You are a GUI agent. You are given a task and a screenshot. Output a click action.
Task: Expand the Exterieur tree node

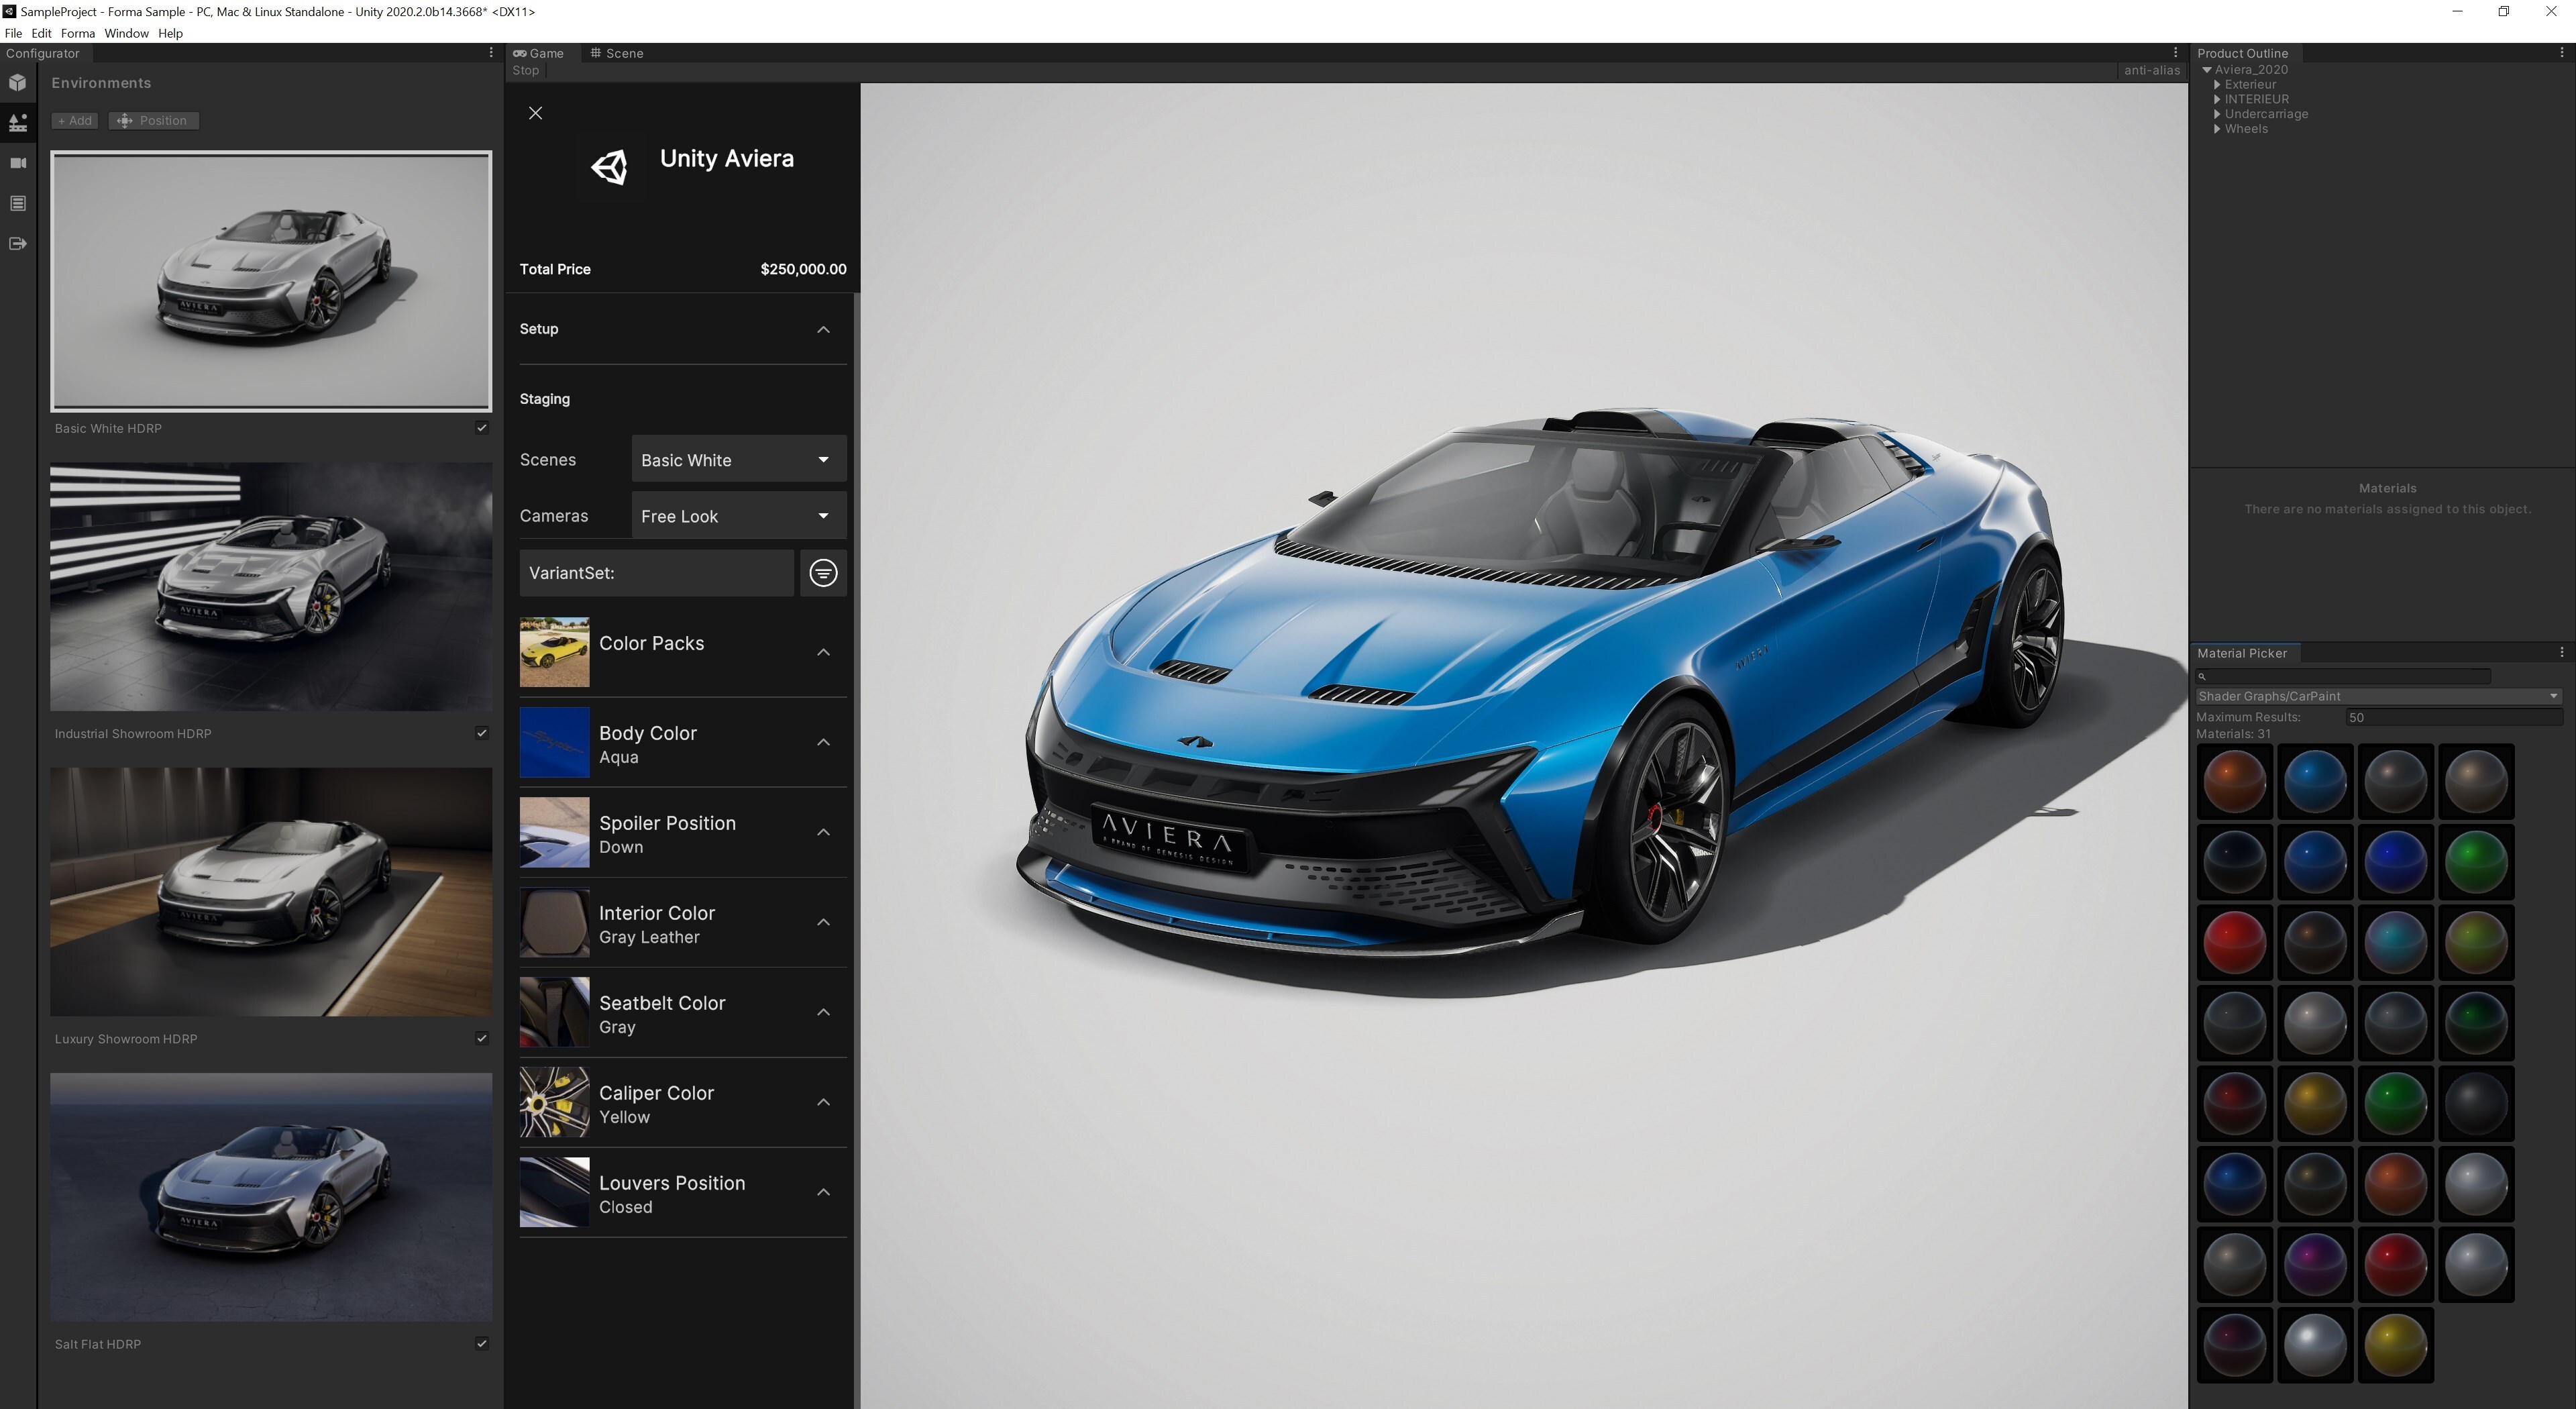coord(2217,85)
